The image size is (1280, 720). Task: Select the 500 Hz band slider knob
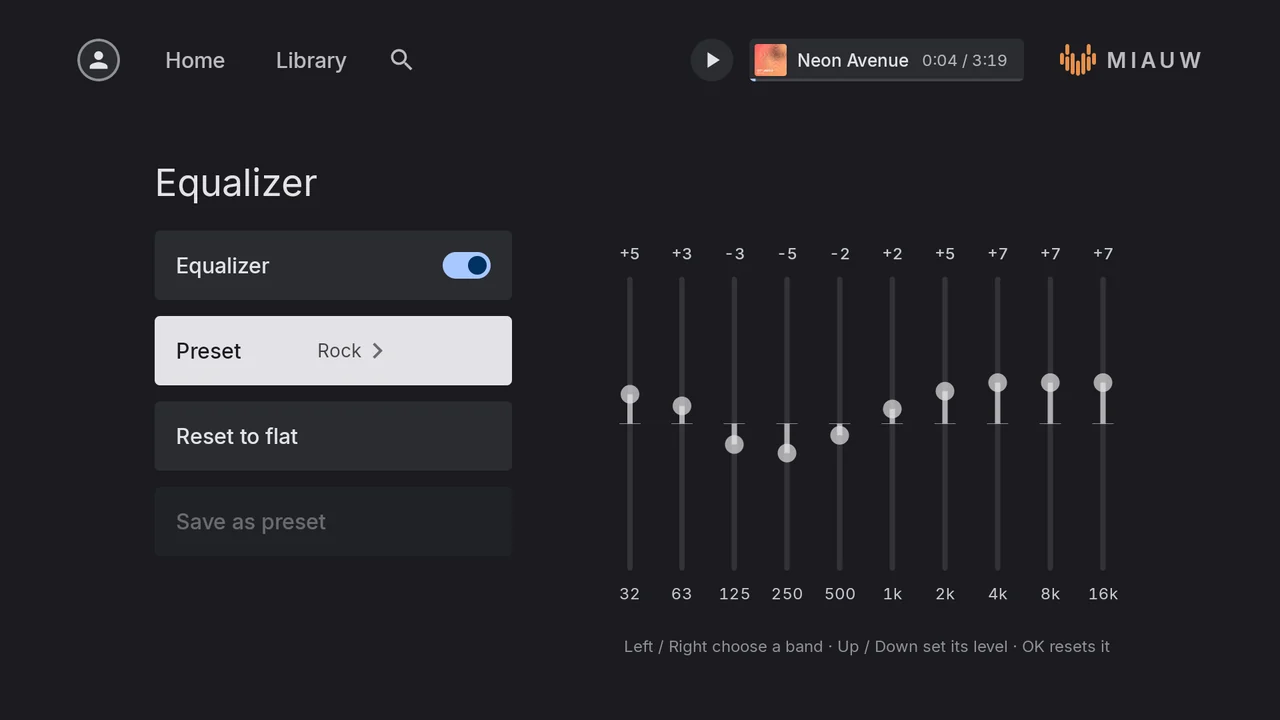tap(840, 435)
